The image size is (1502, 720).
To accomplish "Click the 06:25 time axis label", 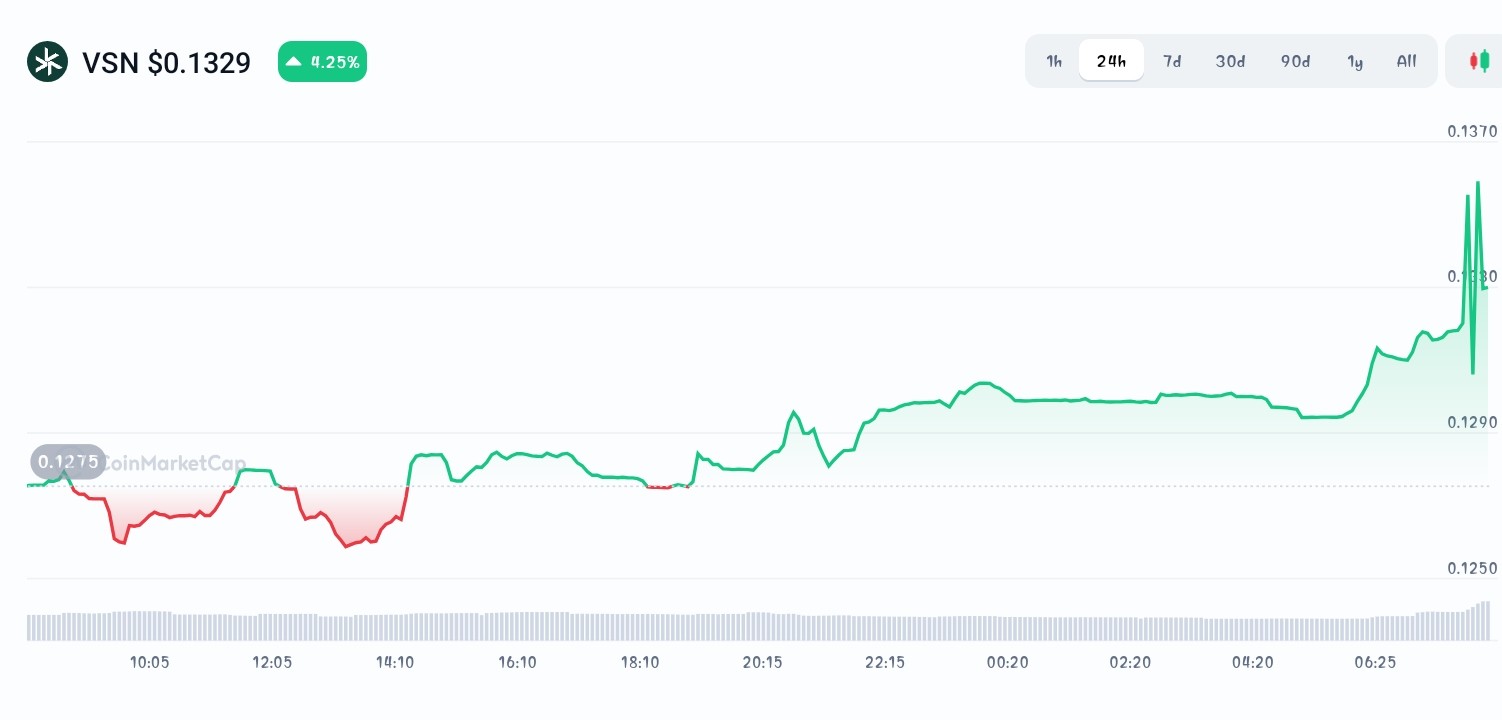I will [1375, 663].
